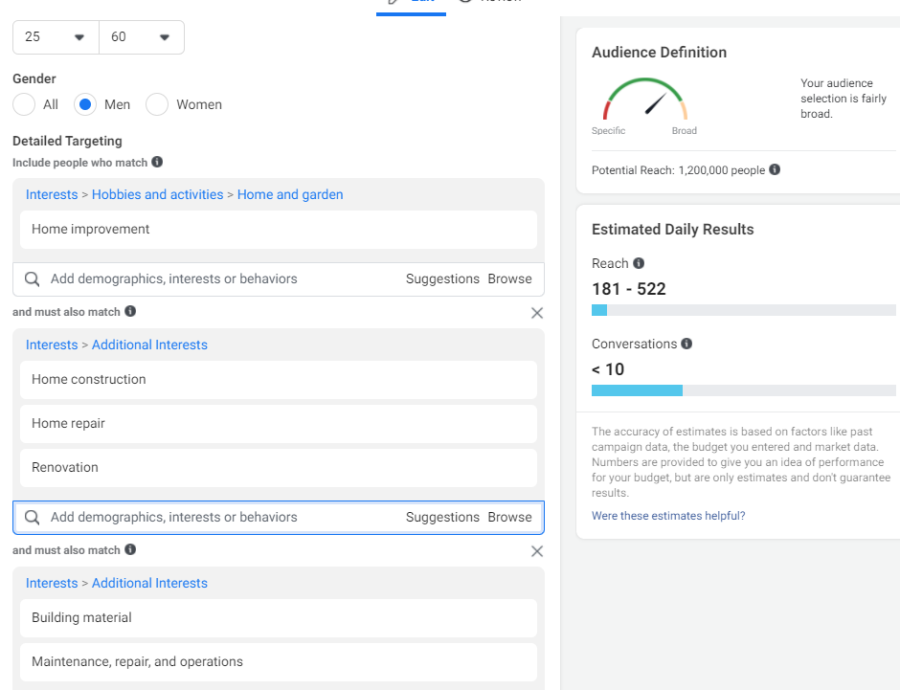Click the second 'Add demographics, interests' input field
The image size is (900, 690).
point(200,517)
